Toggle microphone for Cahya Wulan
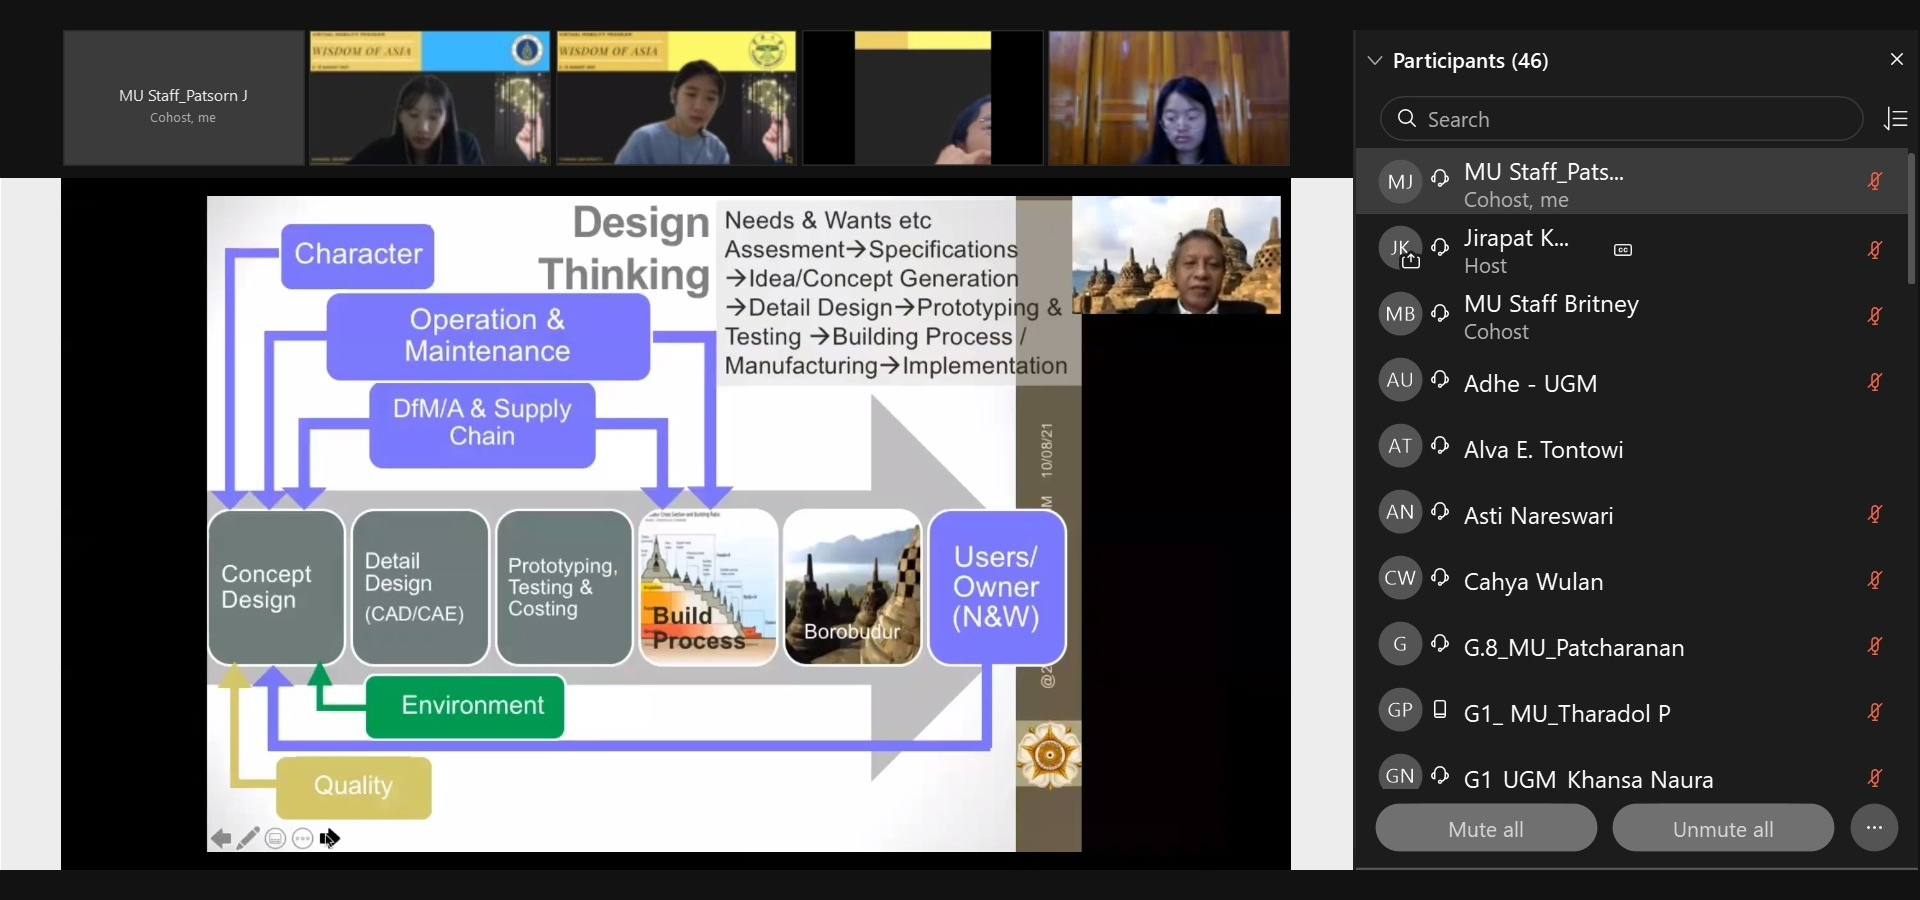 tap(1875, 580)
